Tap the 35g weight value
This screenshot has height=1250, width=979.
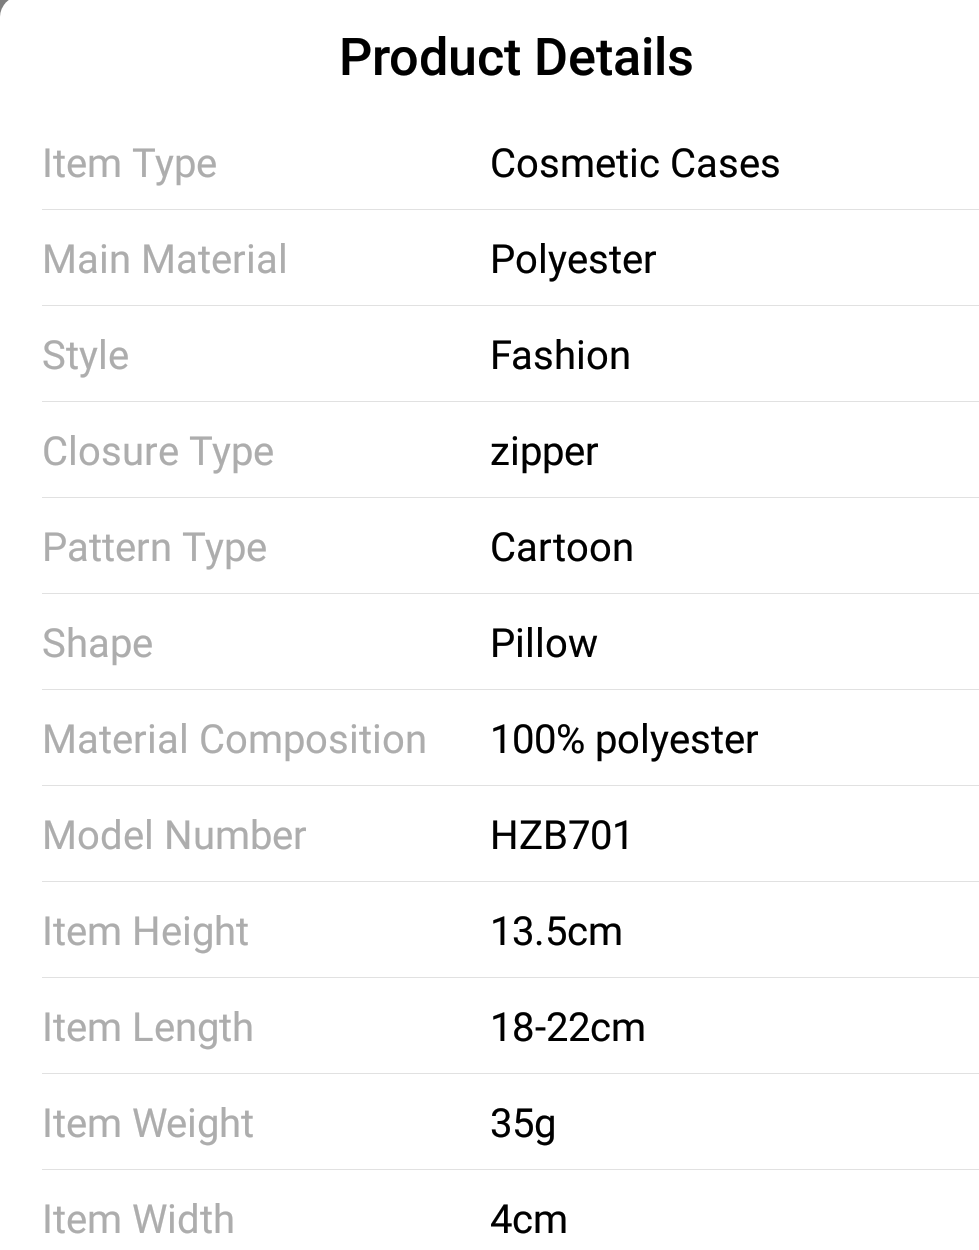(x=523, y=1124)
